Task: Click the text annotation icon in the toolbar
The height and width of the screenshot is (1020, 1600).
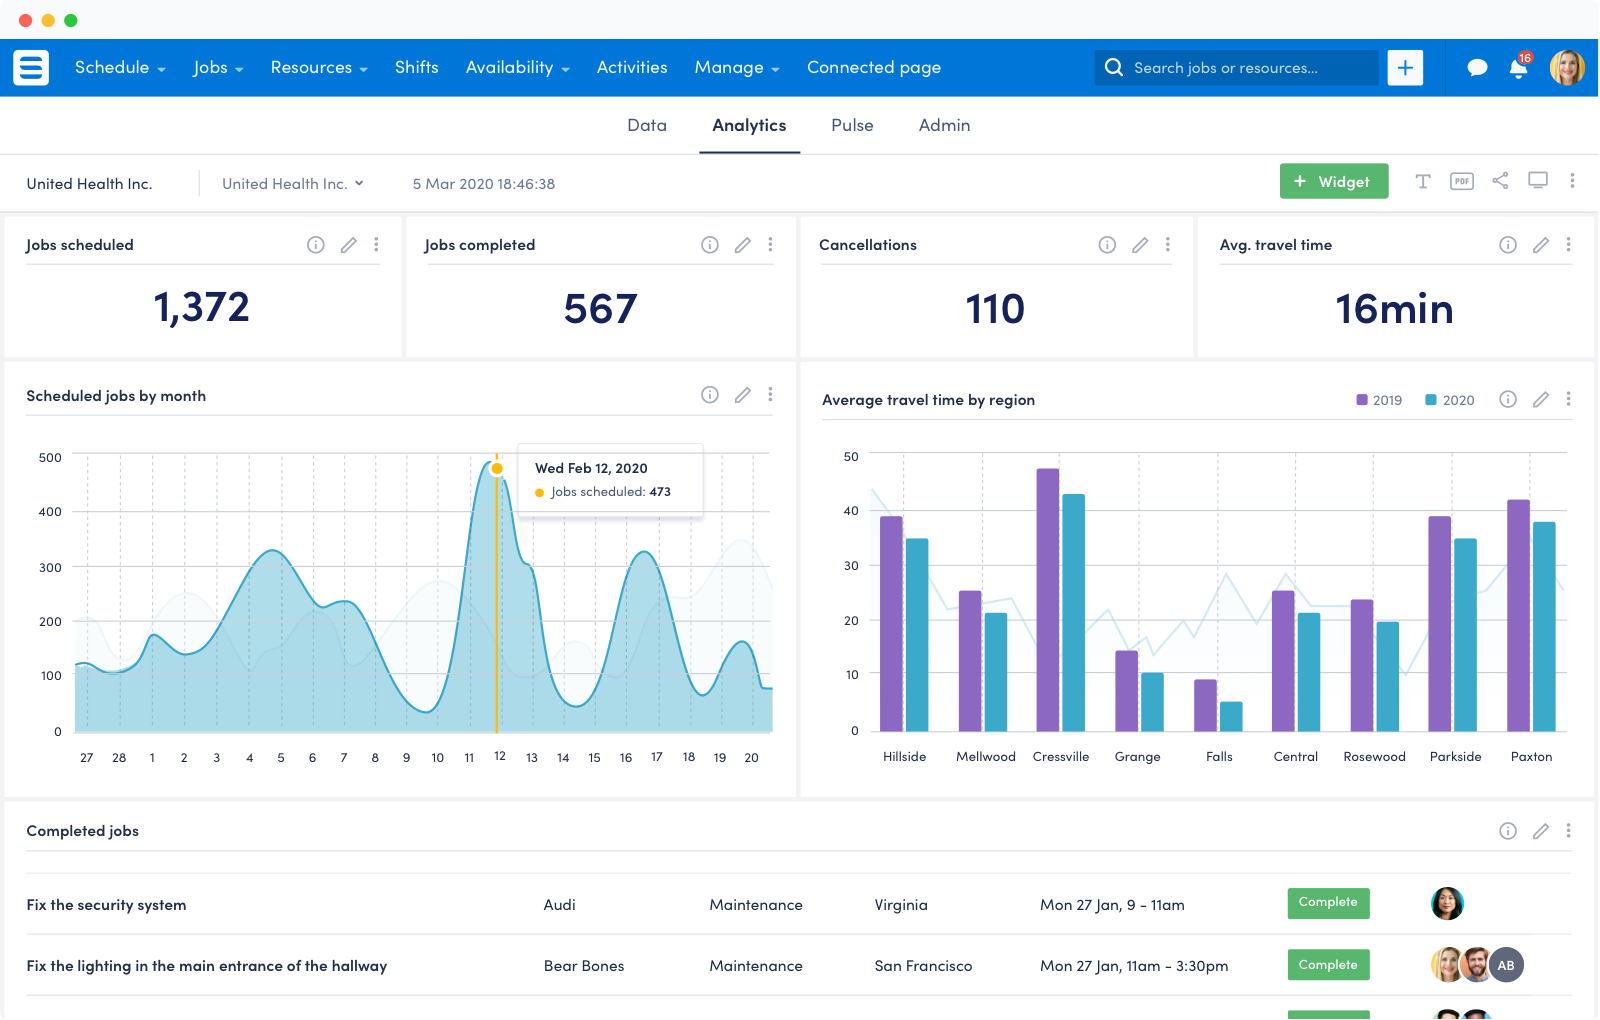Action: pos(1423,181)
